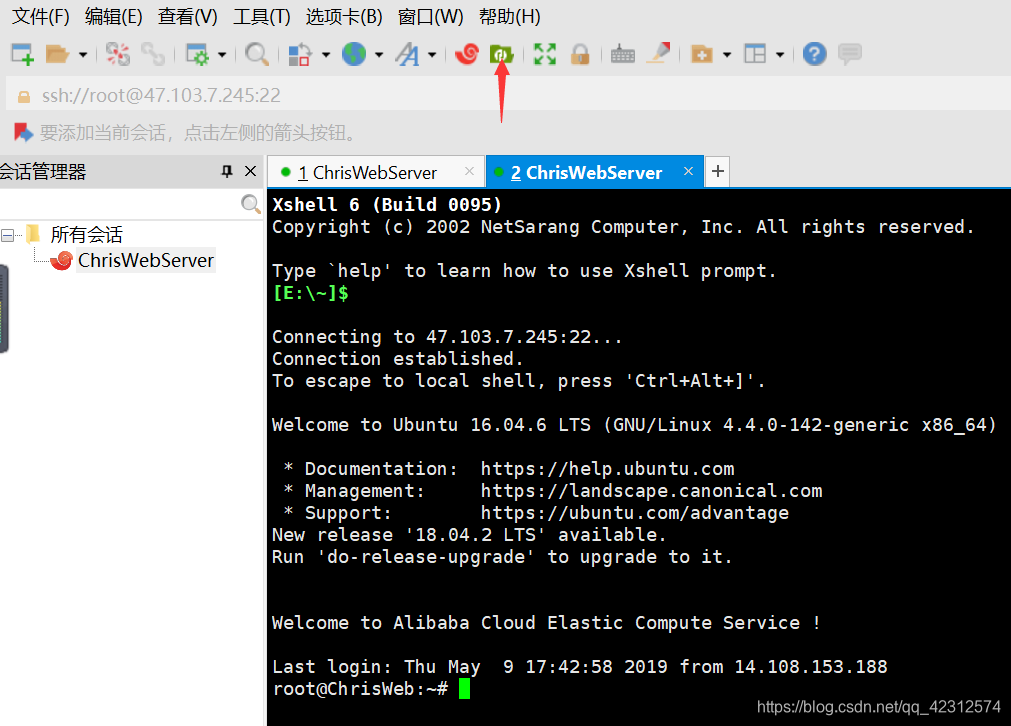1011x726 pixels.
Task: Click the red snail reconnect toolbar icon
Action: pos(466,54)
